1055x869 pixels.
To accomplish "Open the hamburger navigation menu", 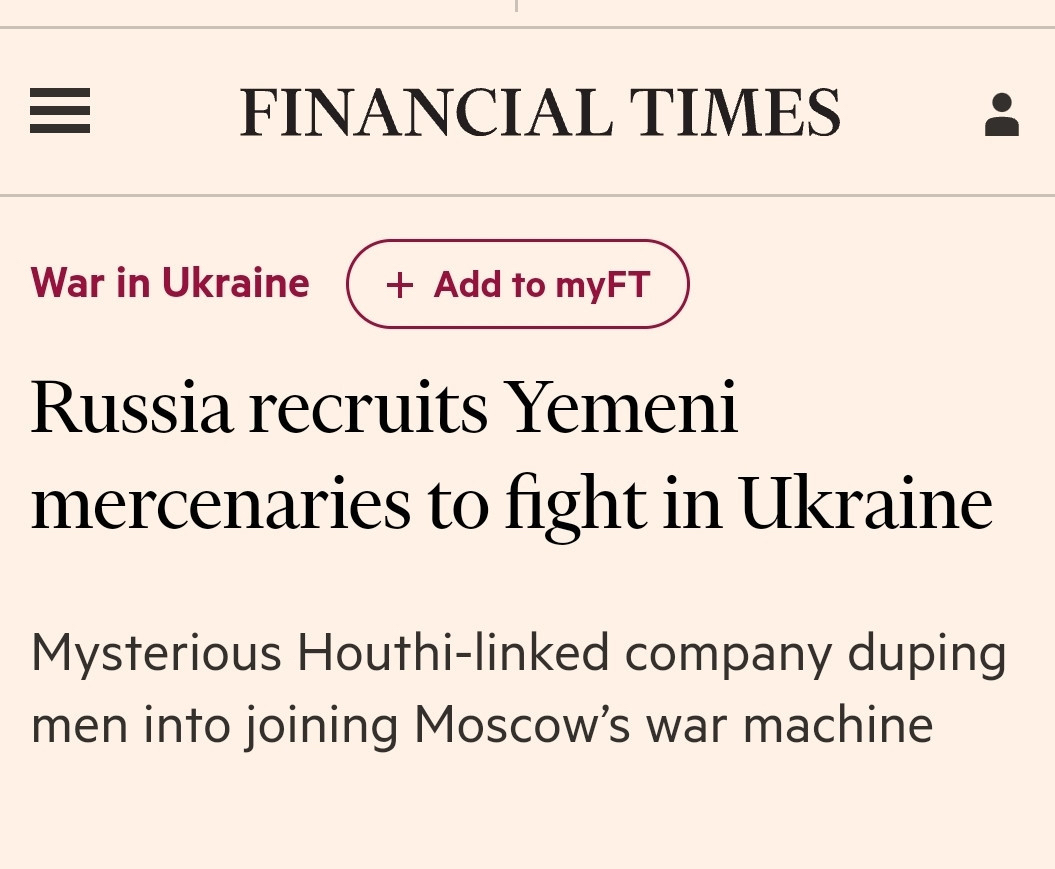I will [60, 111].
